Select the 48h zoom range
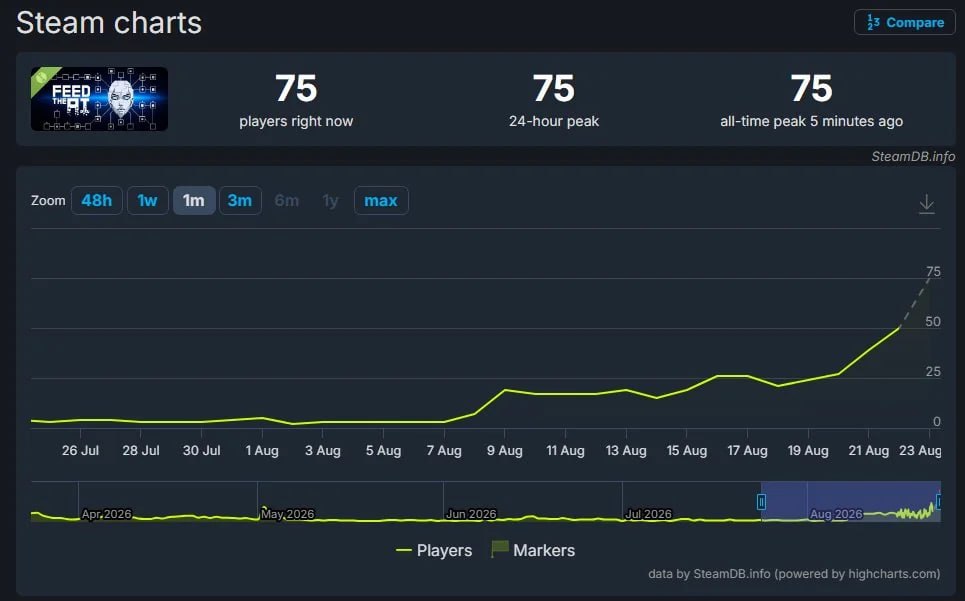The width and height of the screenshot is (965, 601). (x=97, y=201)
